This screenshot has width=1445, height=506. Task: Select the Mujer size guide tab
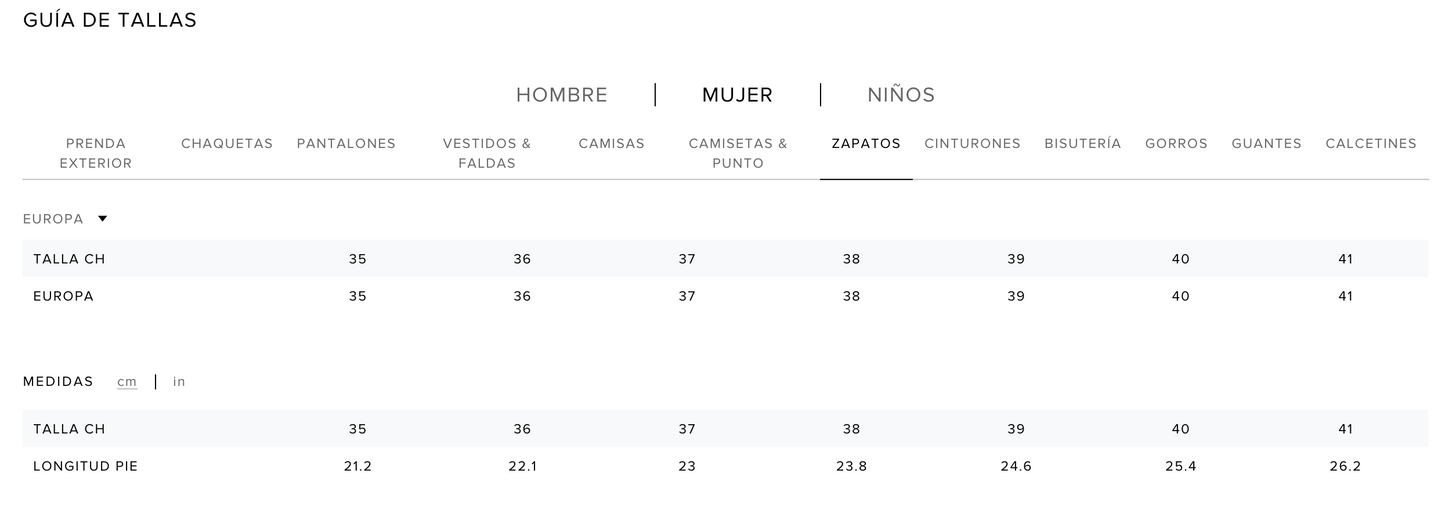(x=737, y=95)
